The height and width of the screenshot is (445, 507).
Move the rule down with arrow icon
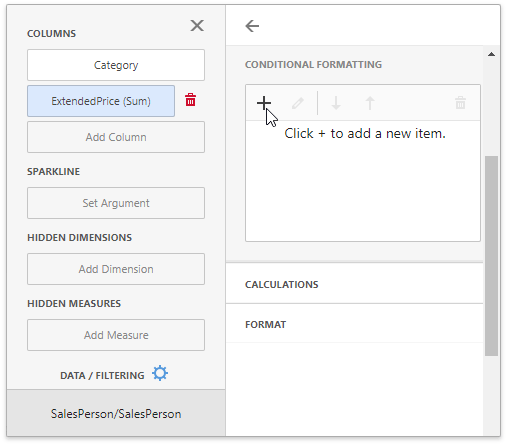pyautogui.click(x=336, y=103)
